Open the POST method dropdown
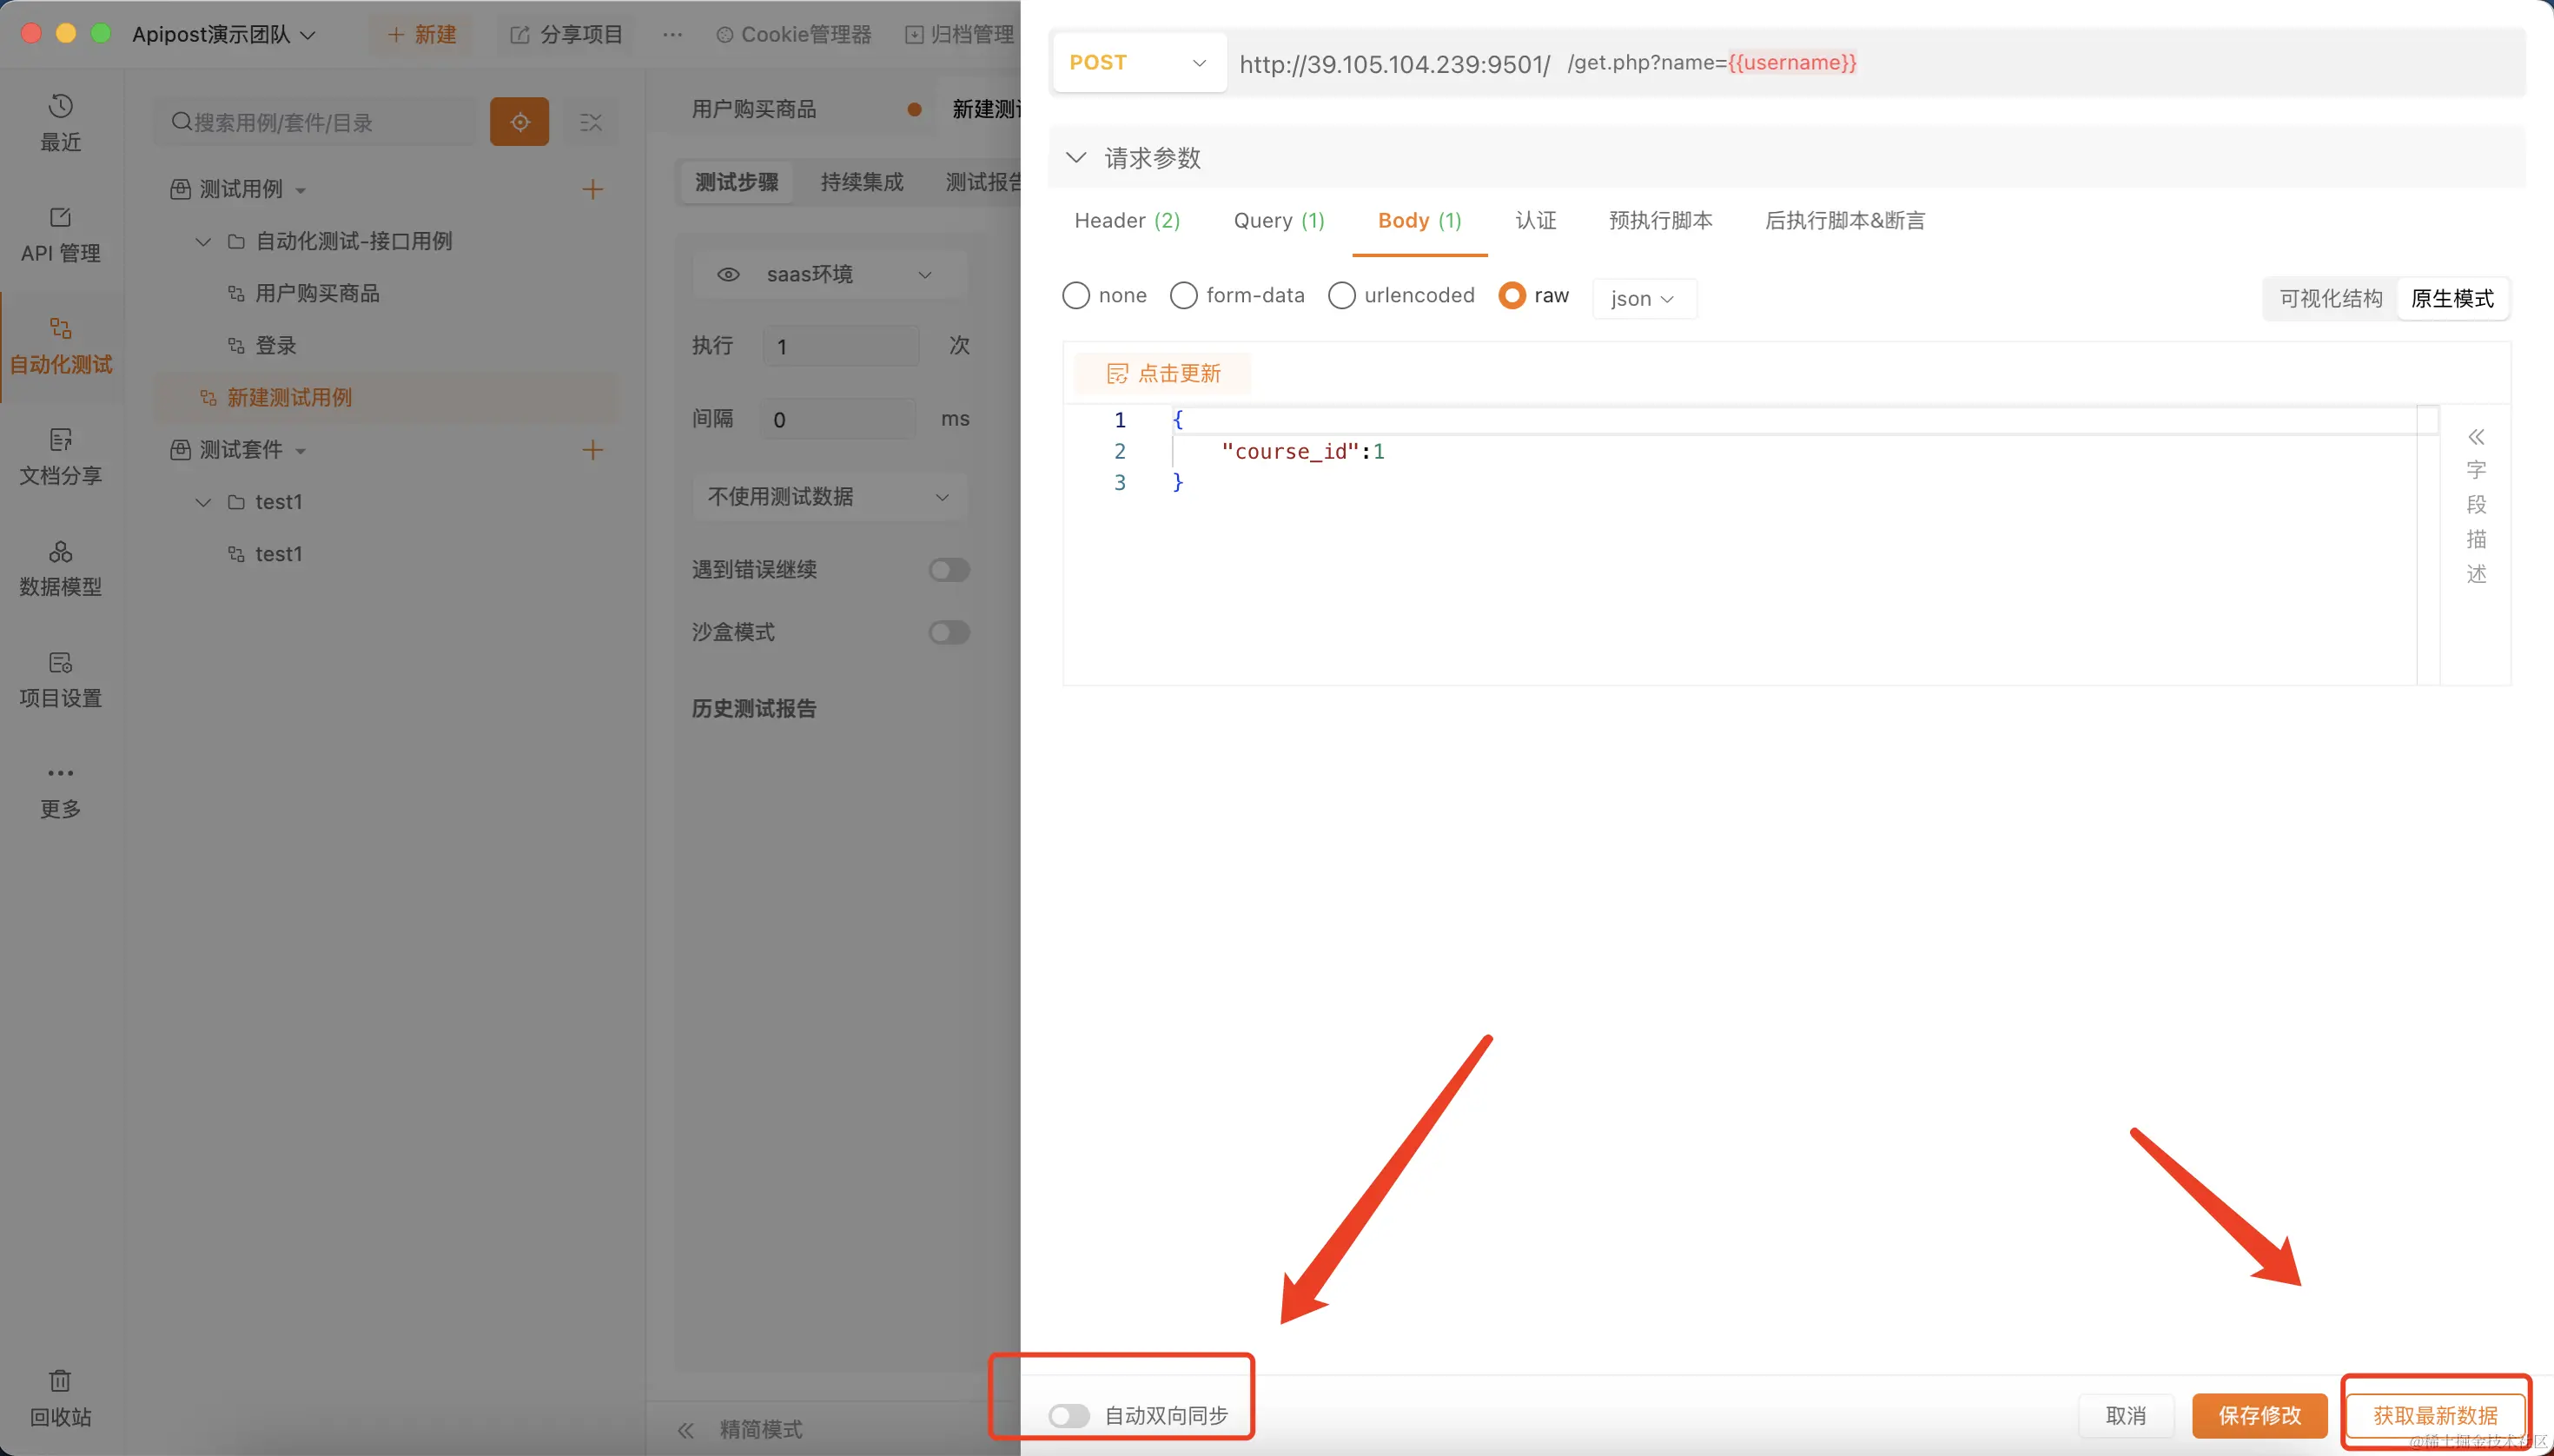Image resolution: width=2554 pixels, height=1456 pixels. tap(1138, 63)
